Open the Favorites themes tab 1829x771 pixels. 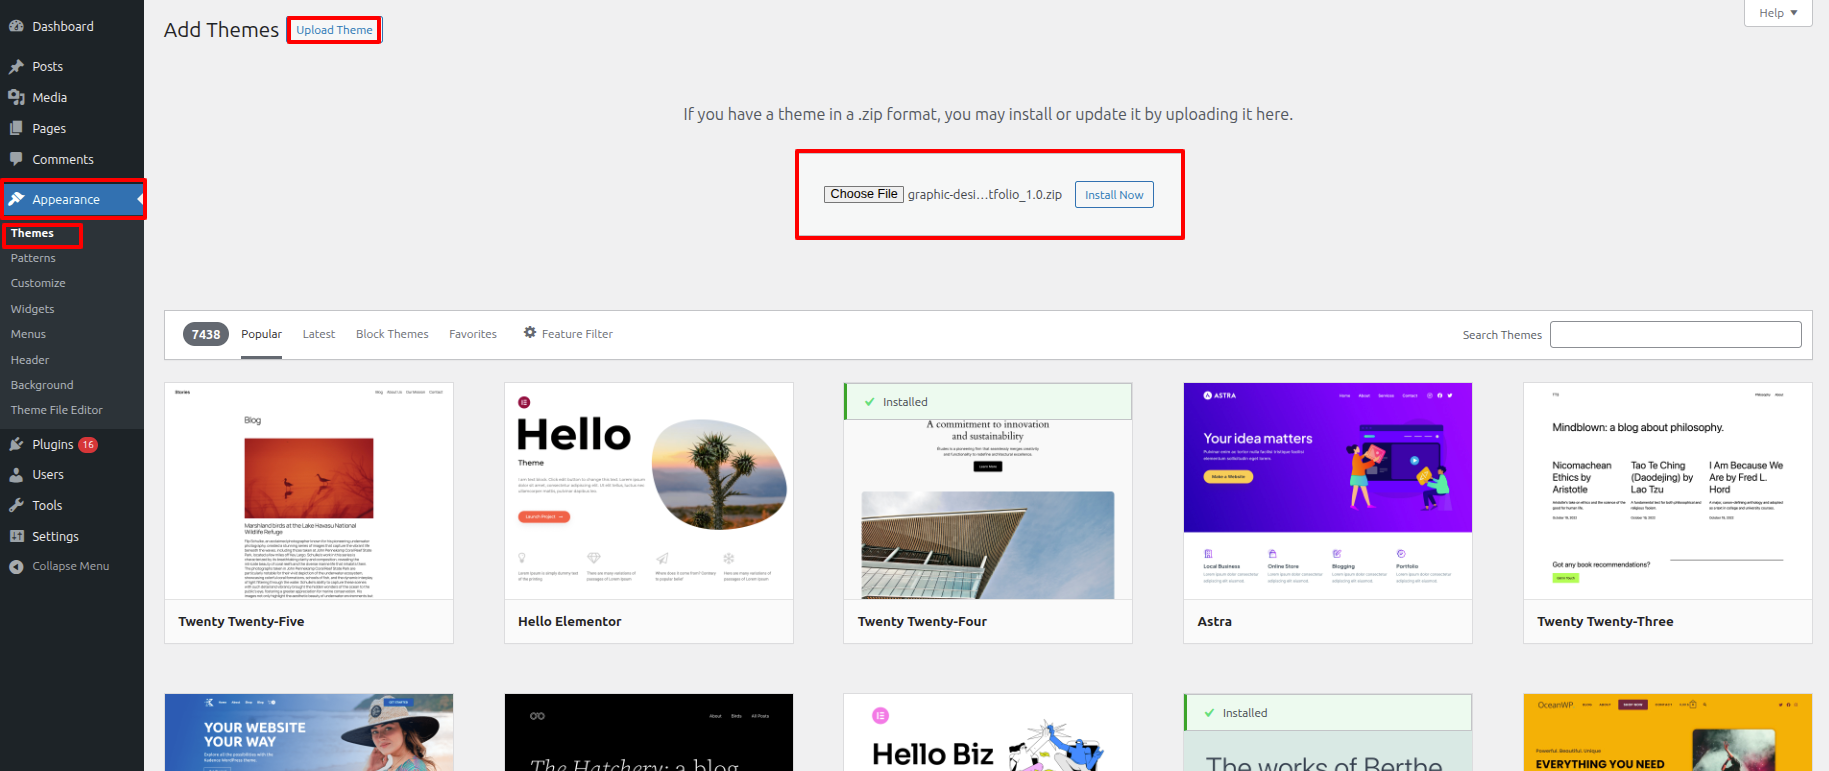coord(472,334)
